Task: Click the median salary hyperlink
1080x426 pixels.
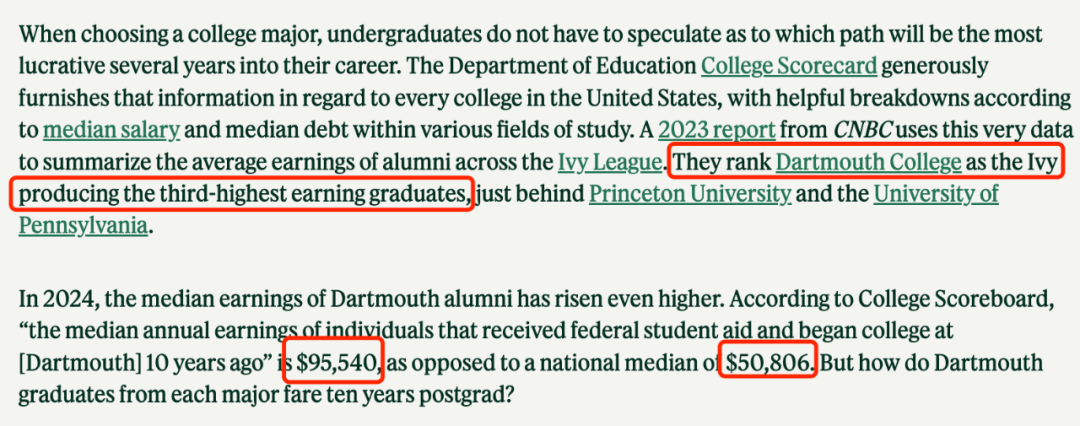Action: [112, 130]
